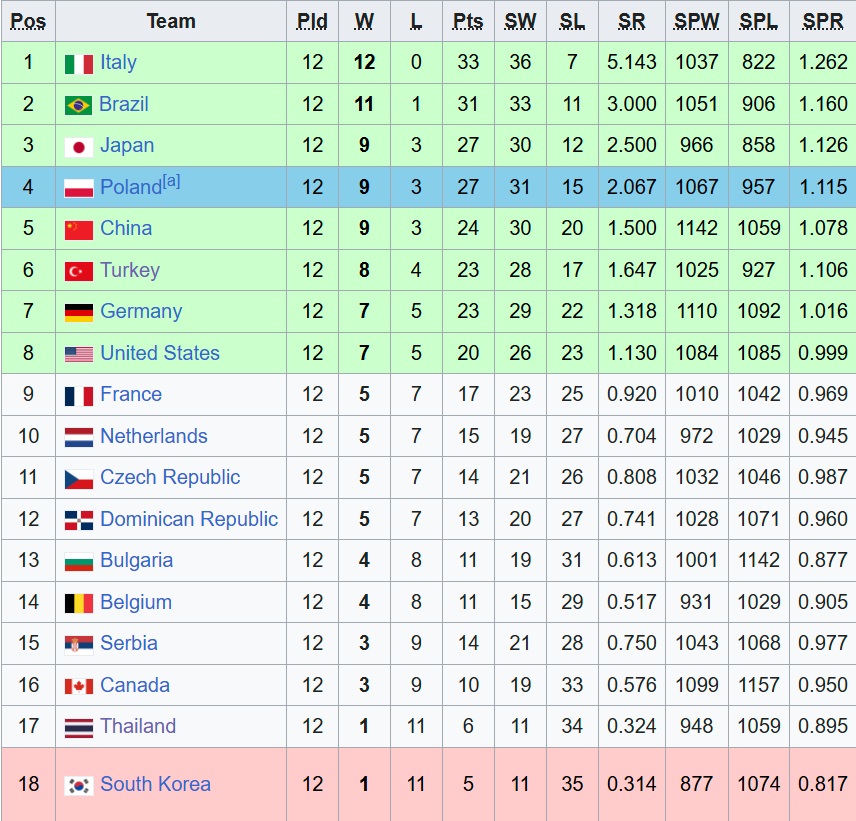
Task: Click the Pts column header
Action: [x=468, y=21]
